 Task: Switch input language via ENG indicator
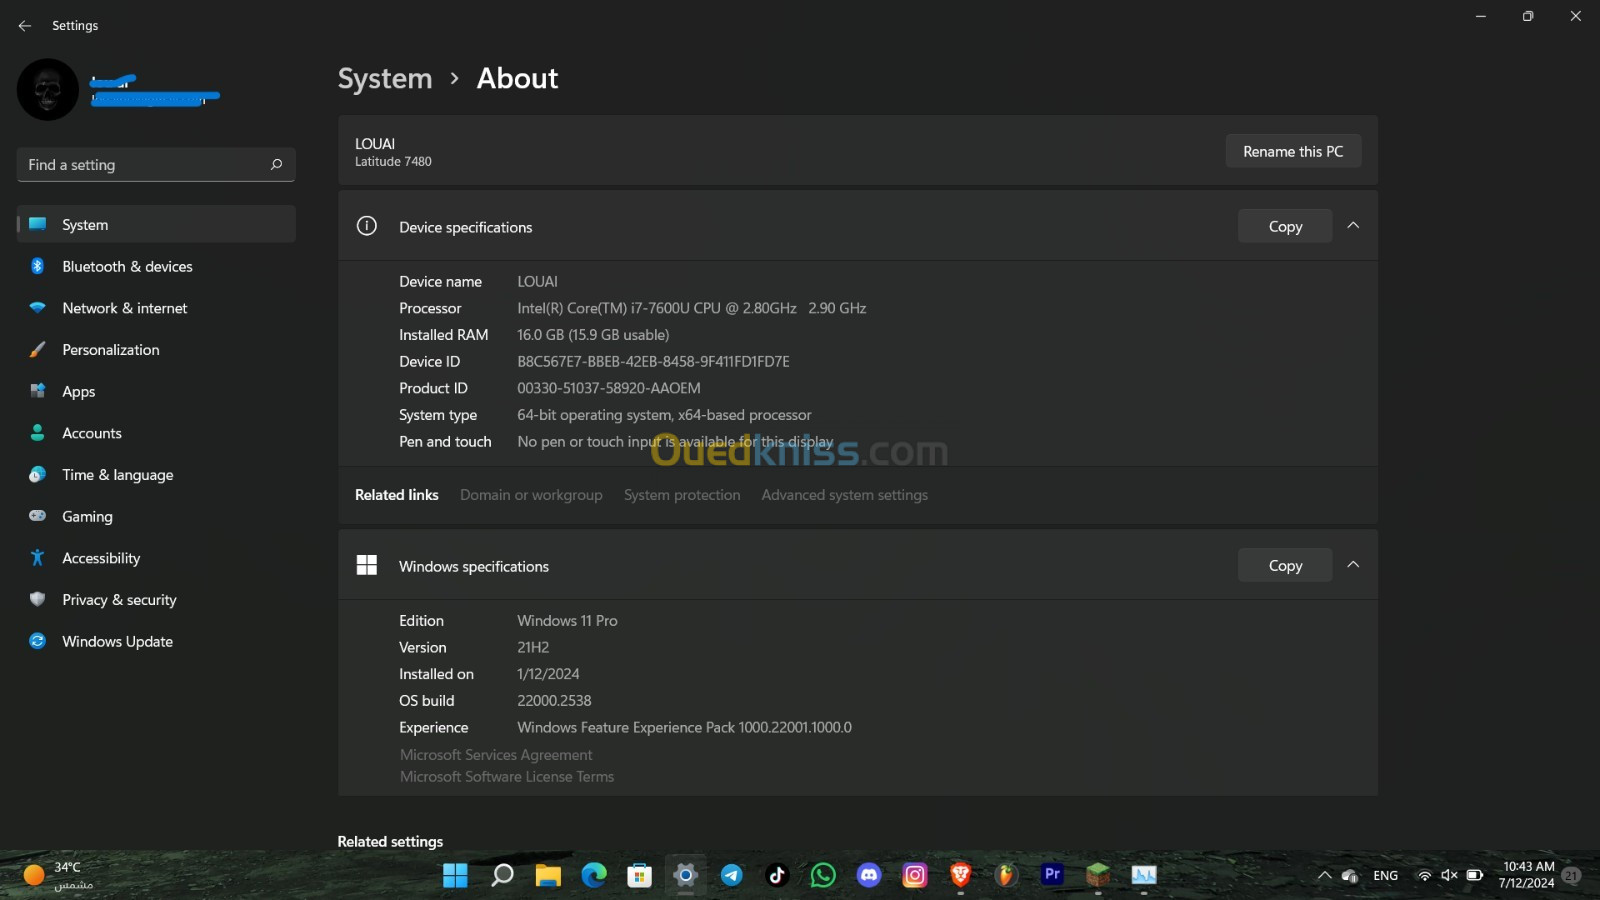tap(1385, 876)
